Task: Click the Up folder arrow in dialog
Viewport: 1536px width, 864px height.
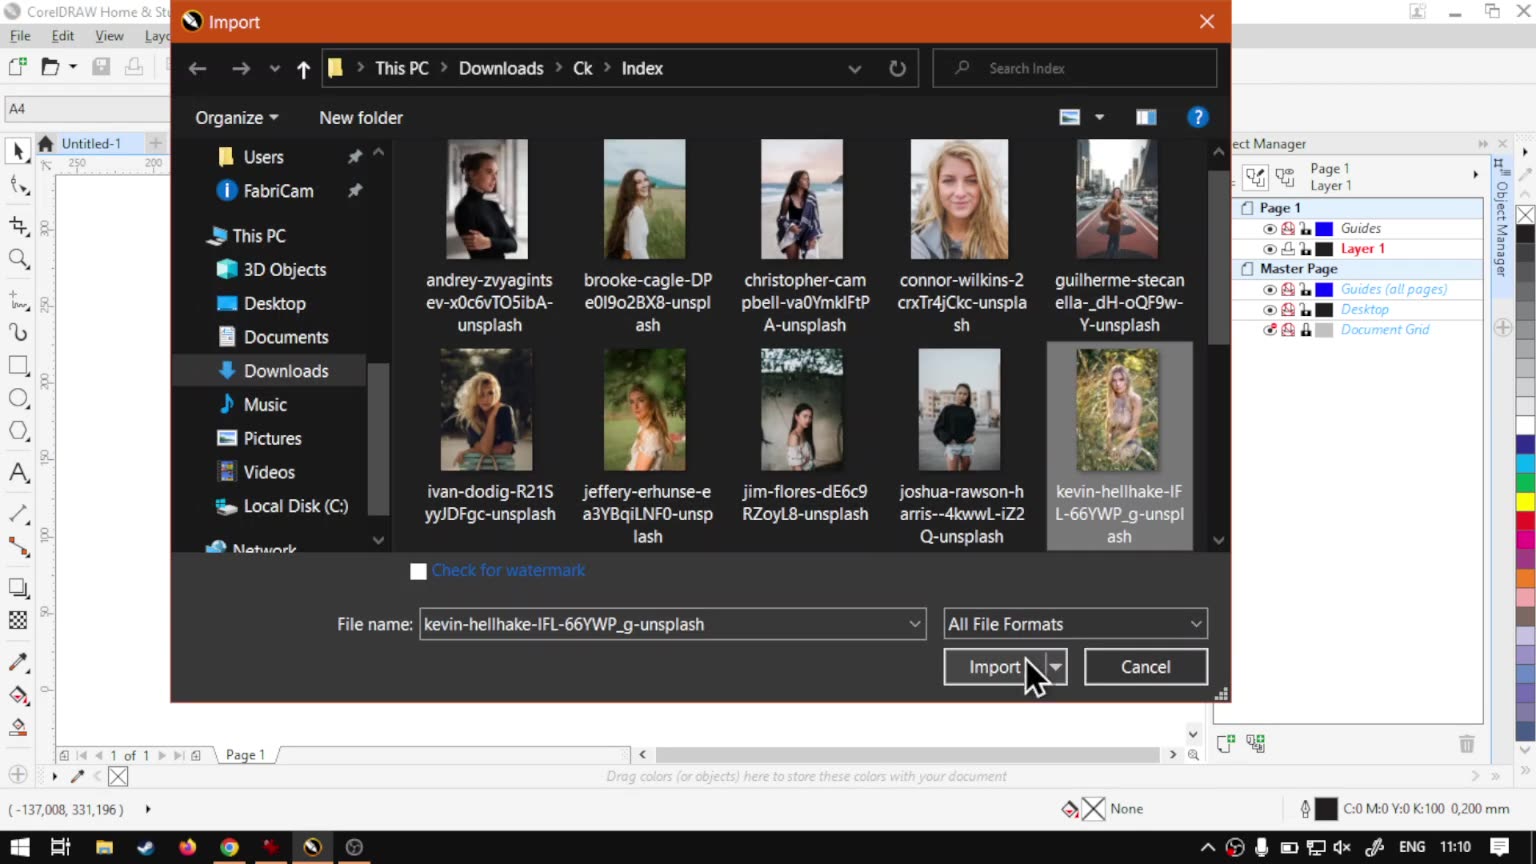Action: [304, 69]
